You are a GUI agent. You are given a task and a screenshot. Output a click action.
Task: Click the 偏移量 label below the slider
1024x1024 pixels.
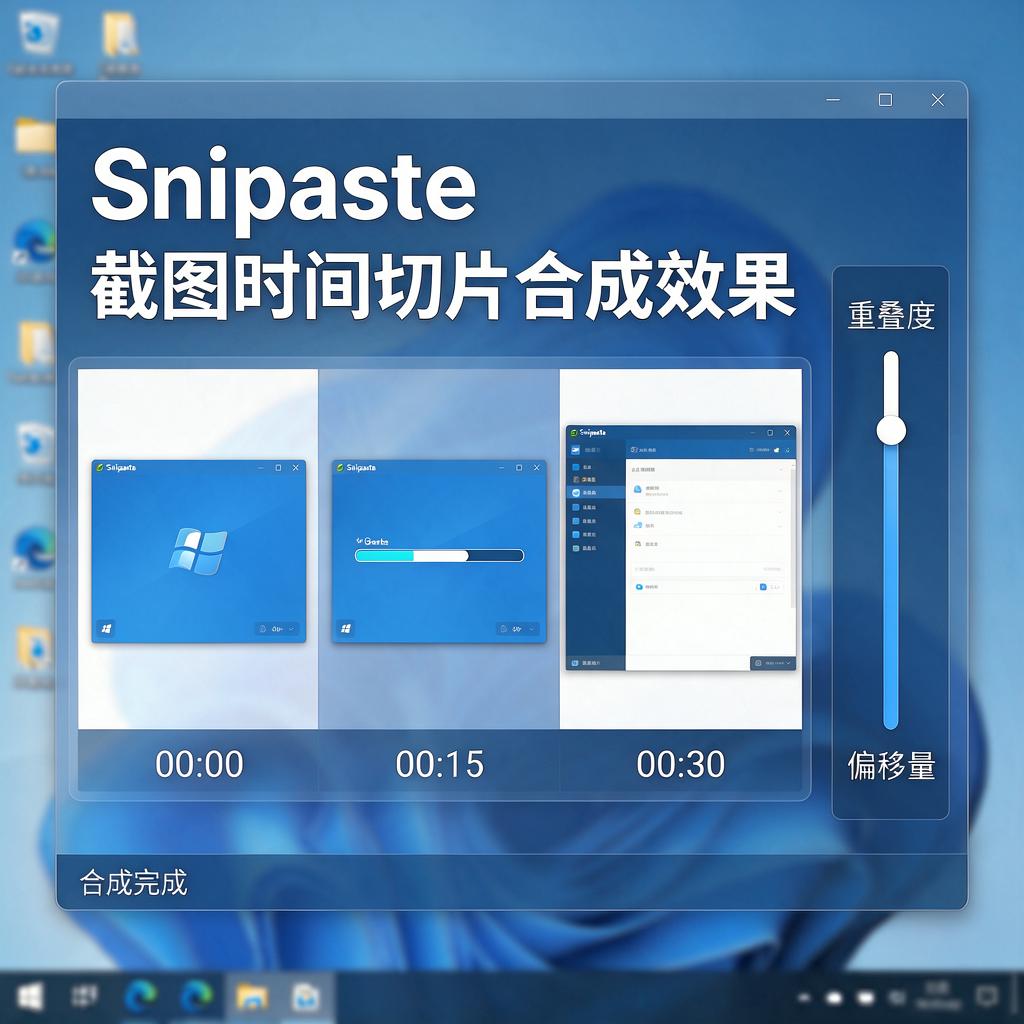pyautogui.click(x=891, y=765)
